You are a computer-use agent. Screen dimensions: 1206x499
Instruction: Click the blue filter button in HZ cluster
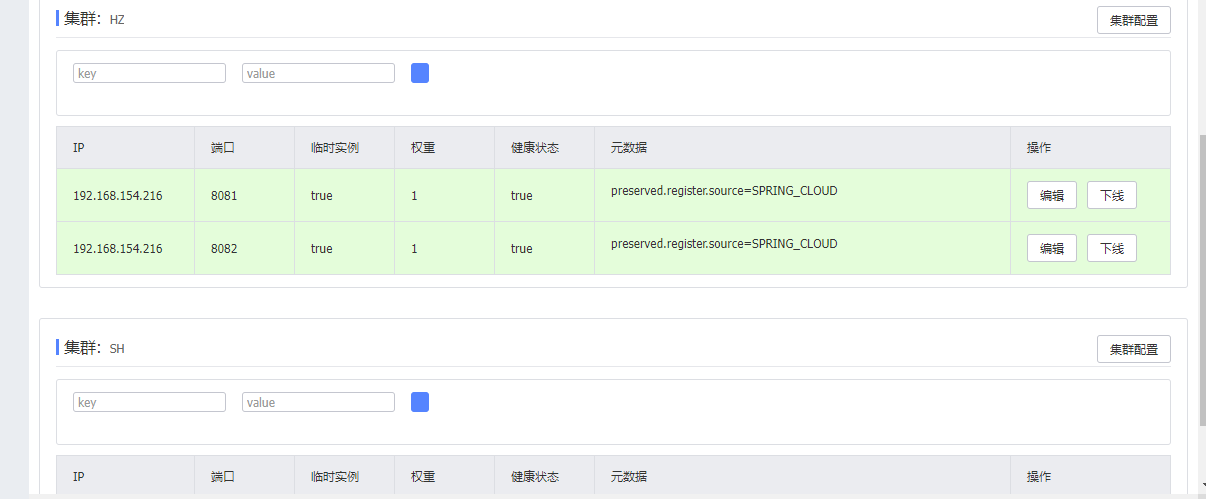[x=420, y=73]
